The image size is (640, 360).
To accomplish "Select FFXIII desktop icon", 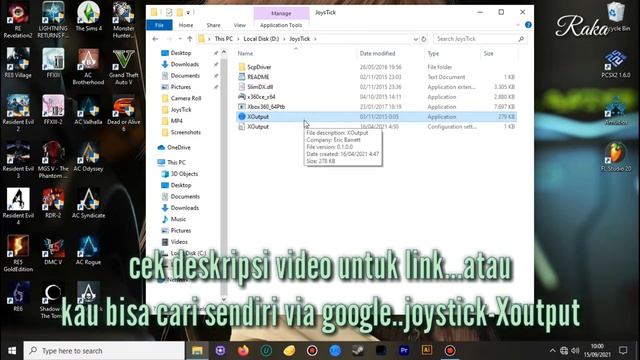I will 53,63.
